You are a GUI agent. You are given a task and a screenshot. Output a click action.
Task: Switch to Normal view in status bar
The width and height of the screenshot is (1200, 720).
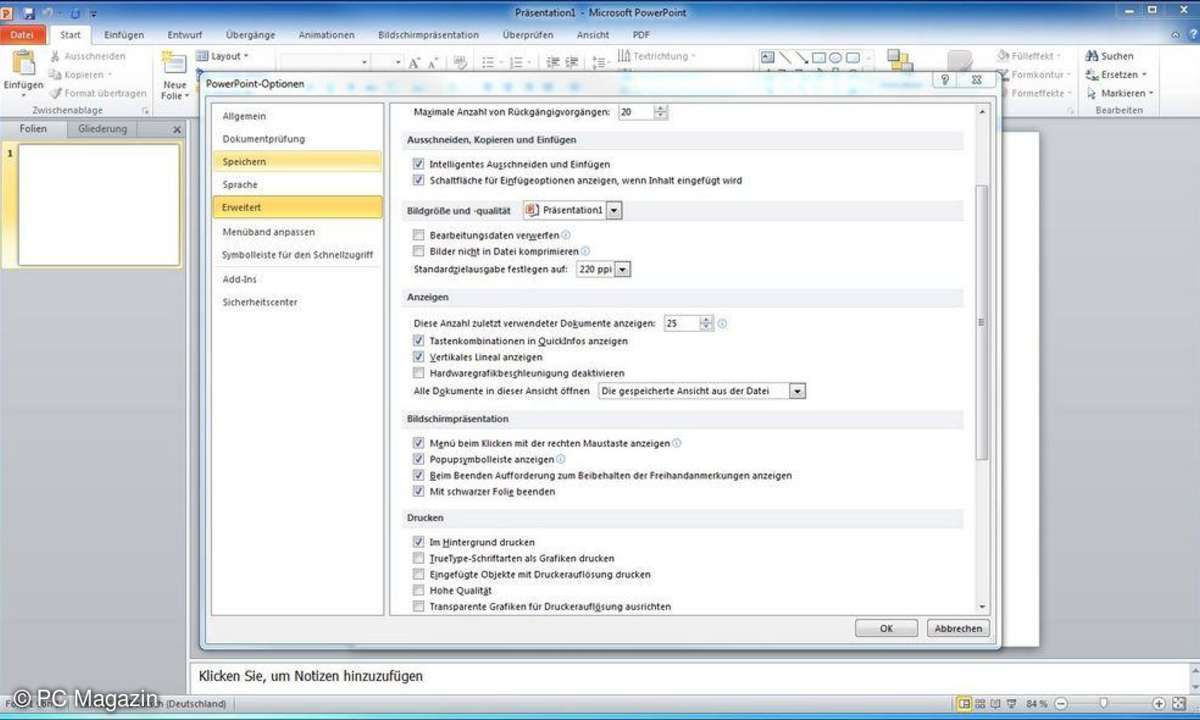click(963, 703)
